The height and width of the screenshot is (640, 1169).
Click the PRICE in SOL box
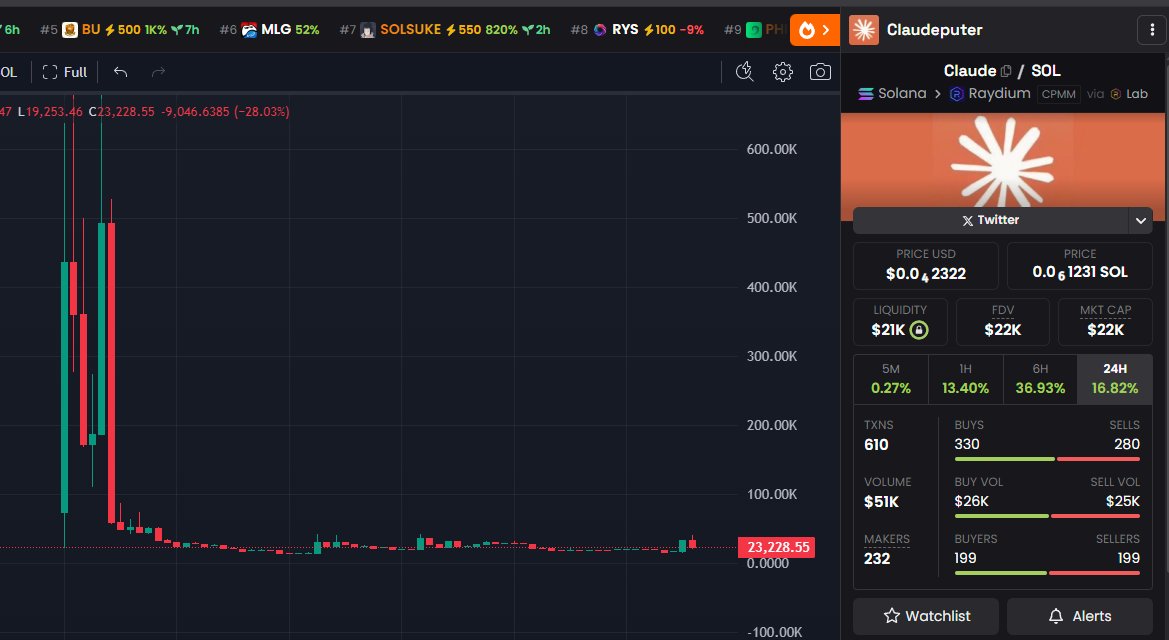point(1080,266)
